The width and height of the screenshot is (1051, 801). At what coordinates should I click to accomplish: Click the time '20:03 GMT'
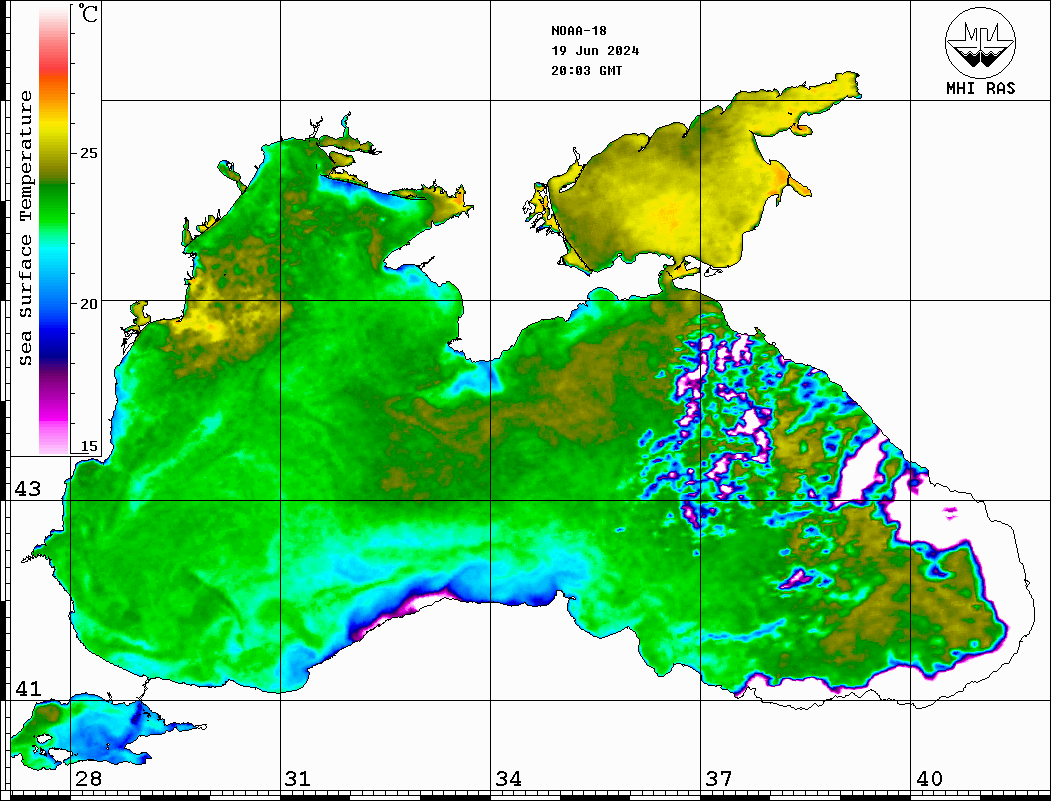pyautogui.click(x=586, y=71)
